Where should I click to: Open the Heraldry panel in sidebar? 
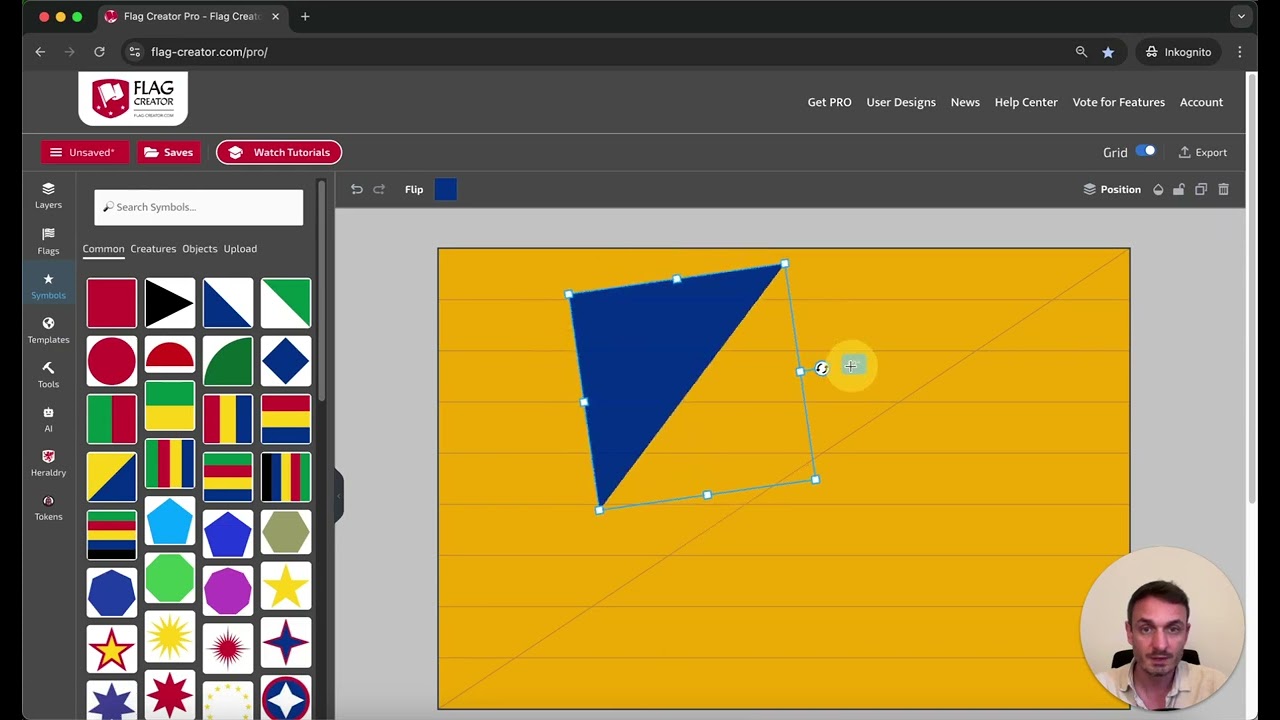coord(48,463)
